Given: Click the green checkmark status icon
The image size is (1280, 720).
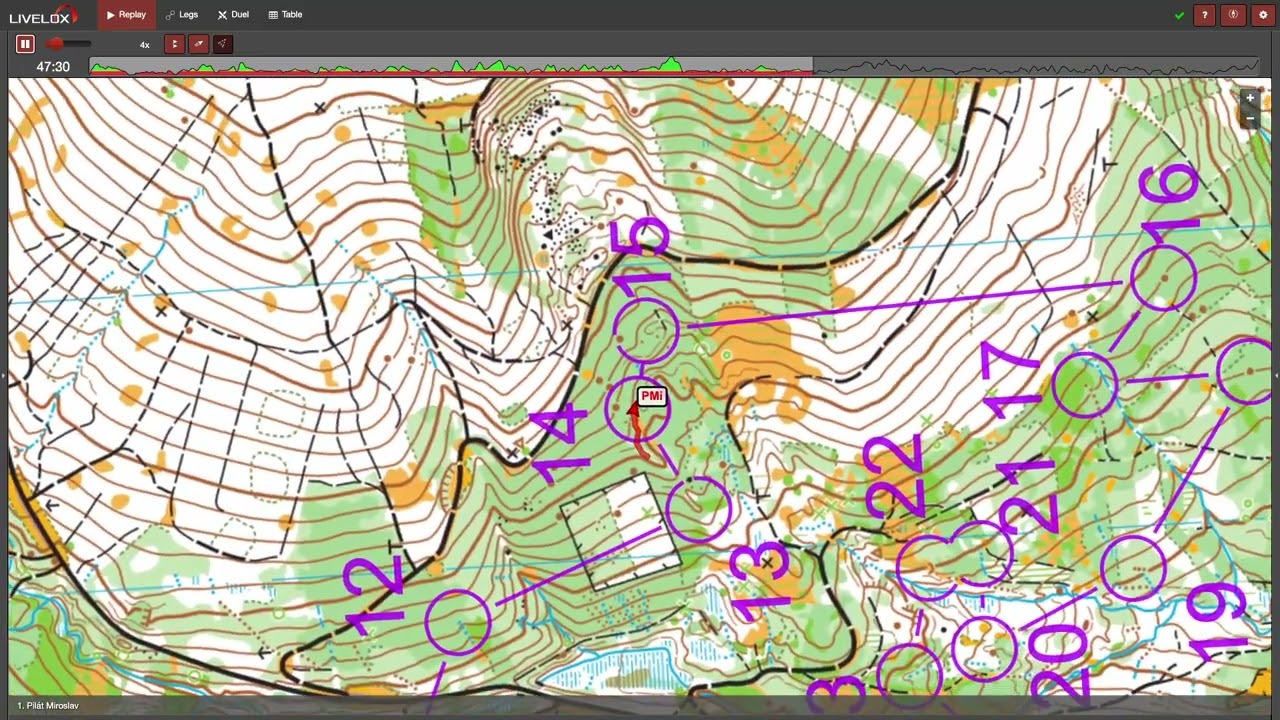Looking at the screenshot, I should tap(1179, 15).
